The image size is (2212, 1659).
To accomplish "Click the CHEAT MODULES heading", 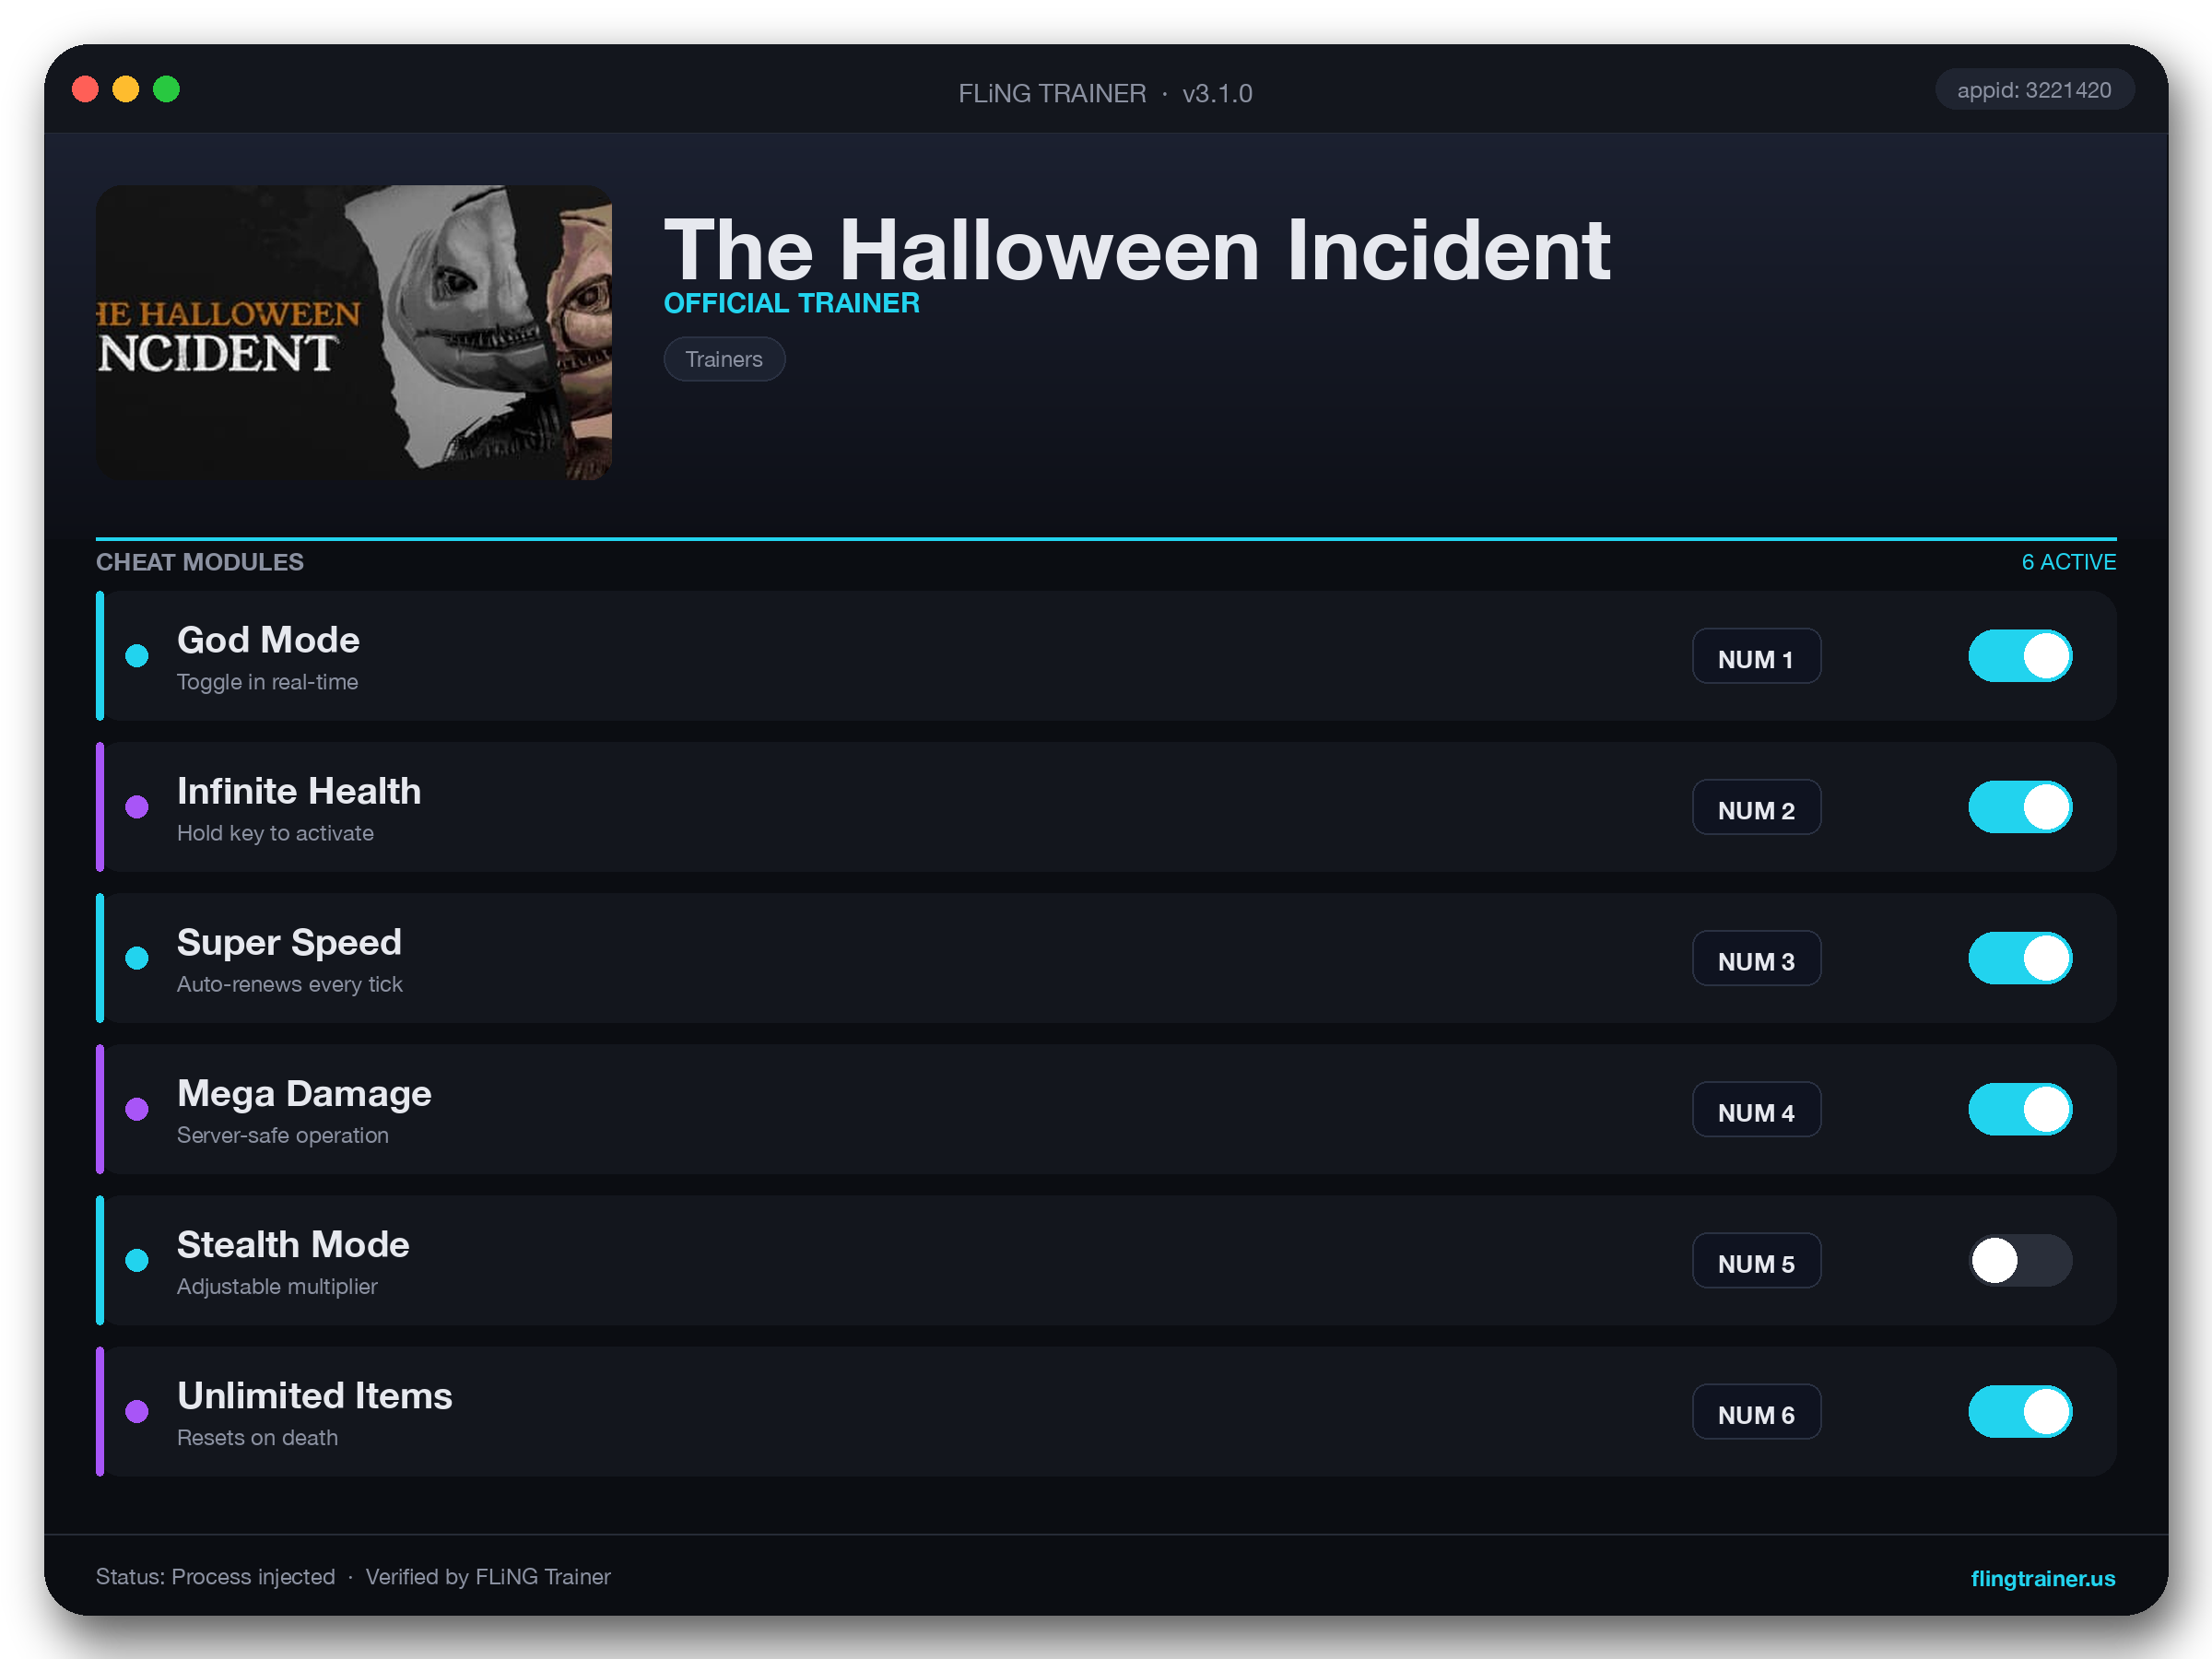I will 199,562.
